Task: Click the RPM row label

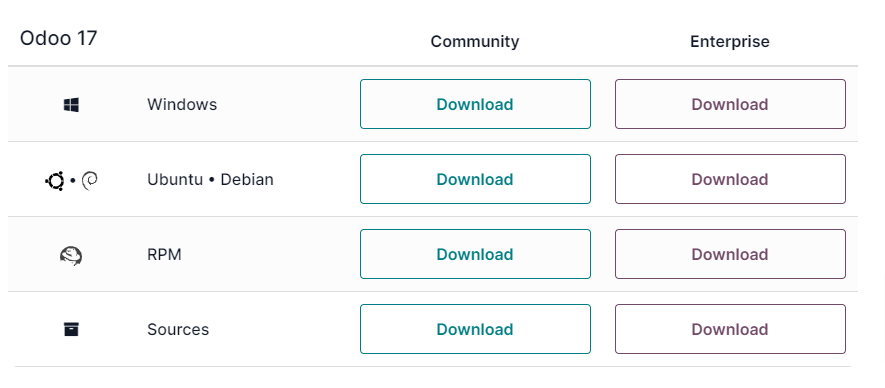Action: coord(164,255)
